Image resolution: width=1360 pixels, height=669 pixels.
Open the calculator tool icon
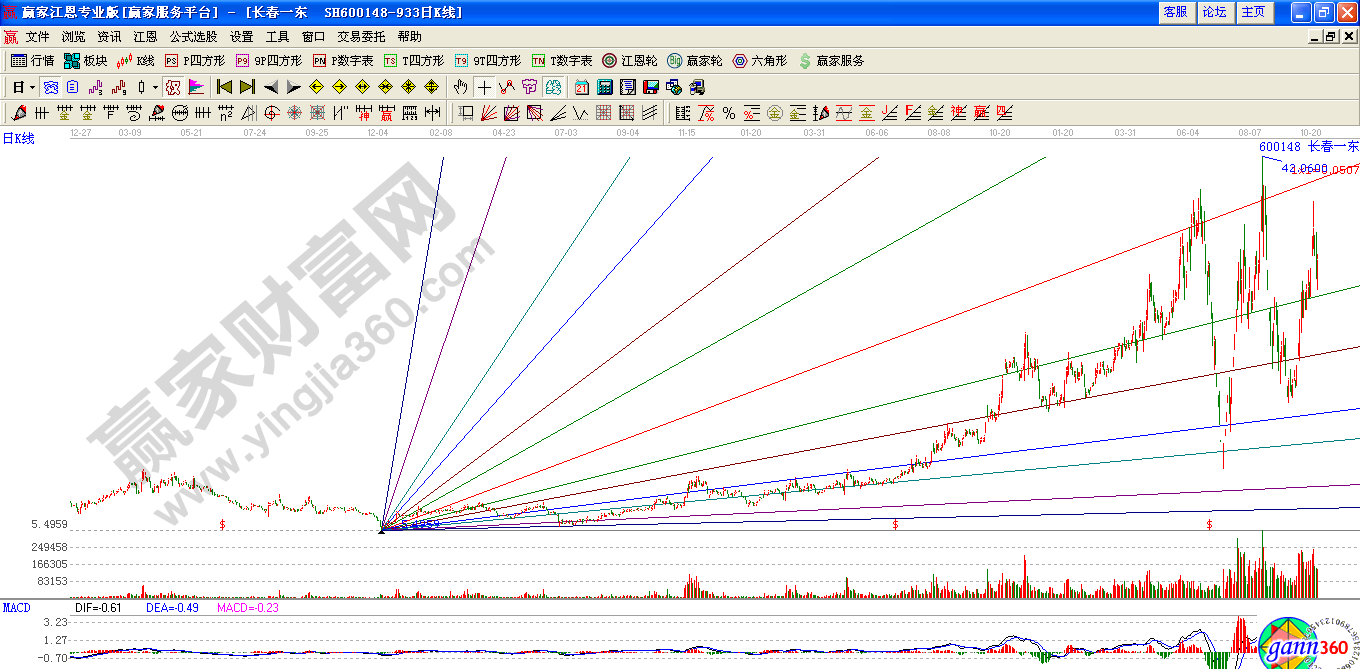click(605, 87)
